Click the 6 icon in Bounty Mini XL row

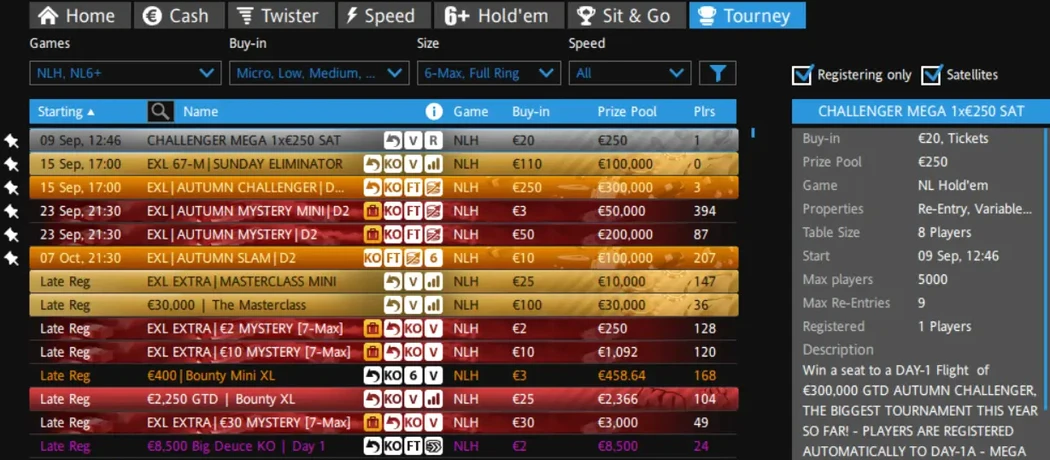pos(413,376)
